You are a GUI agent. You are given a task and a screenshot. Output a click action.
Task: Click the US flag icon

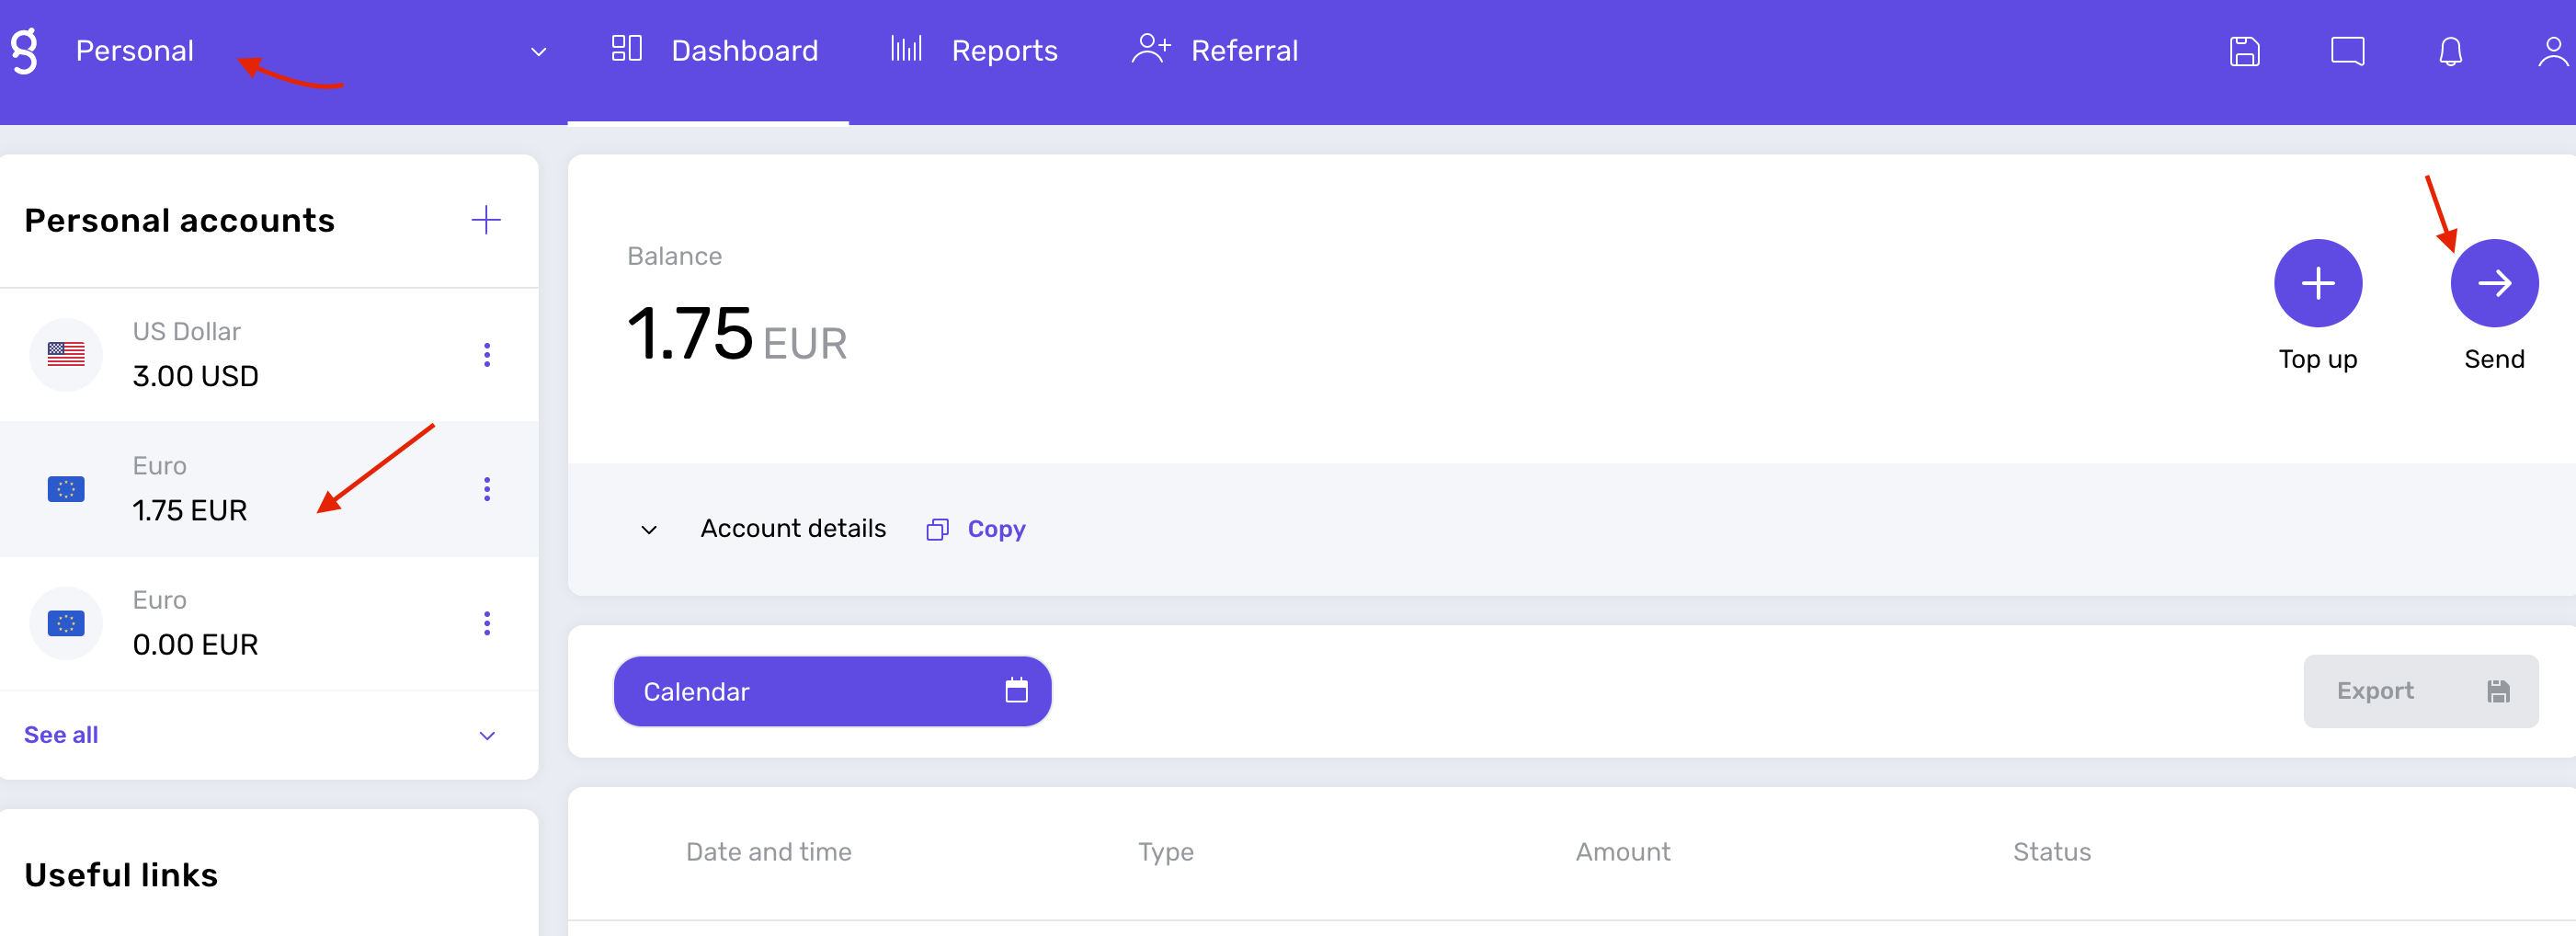66,354
